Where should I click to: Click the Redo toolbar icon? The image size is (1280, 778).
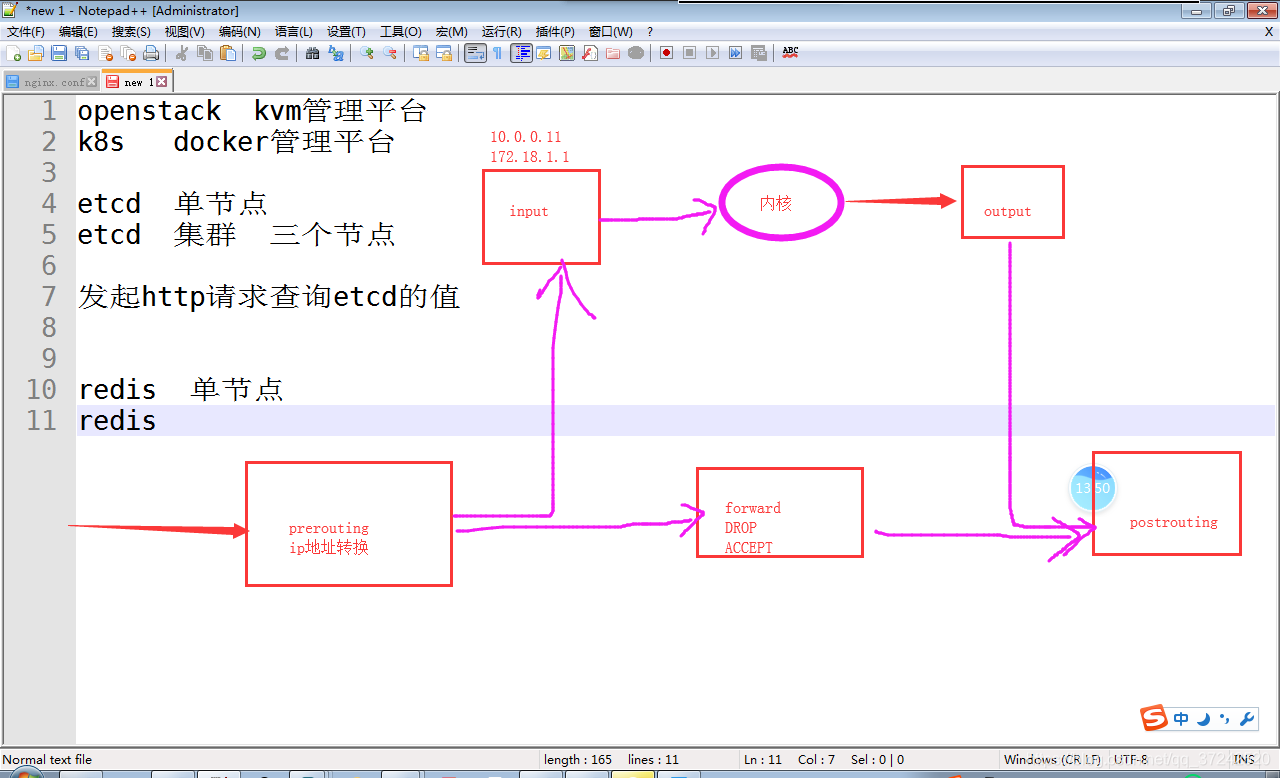(x=282, y=53)
